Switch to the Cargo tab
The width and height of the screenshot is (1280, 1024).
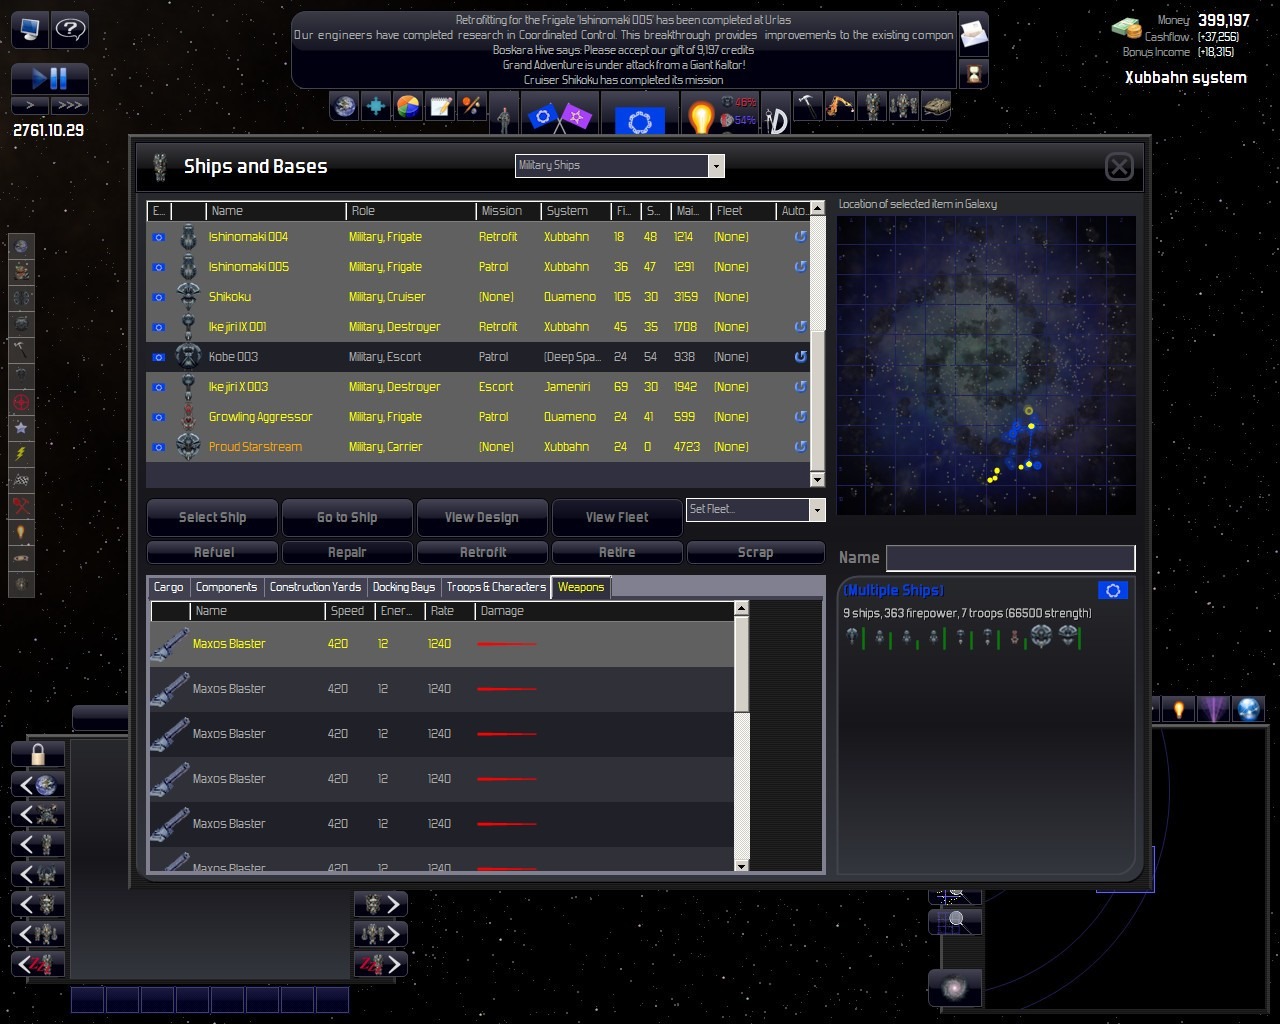point(169,587)
